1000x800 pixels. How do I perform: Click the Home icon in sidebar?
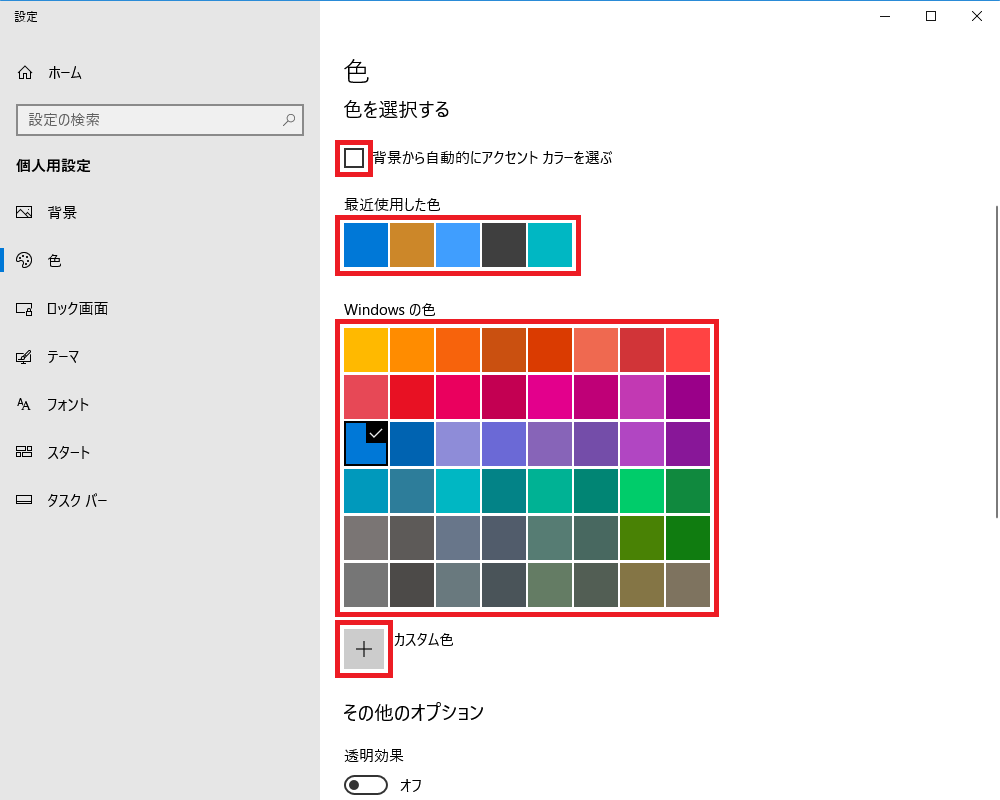[x=25, y=73]
